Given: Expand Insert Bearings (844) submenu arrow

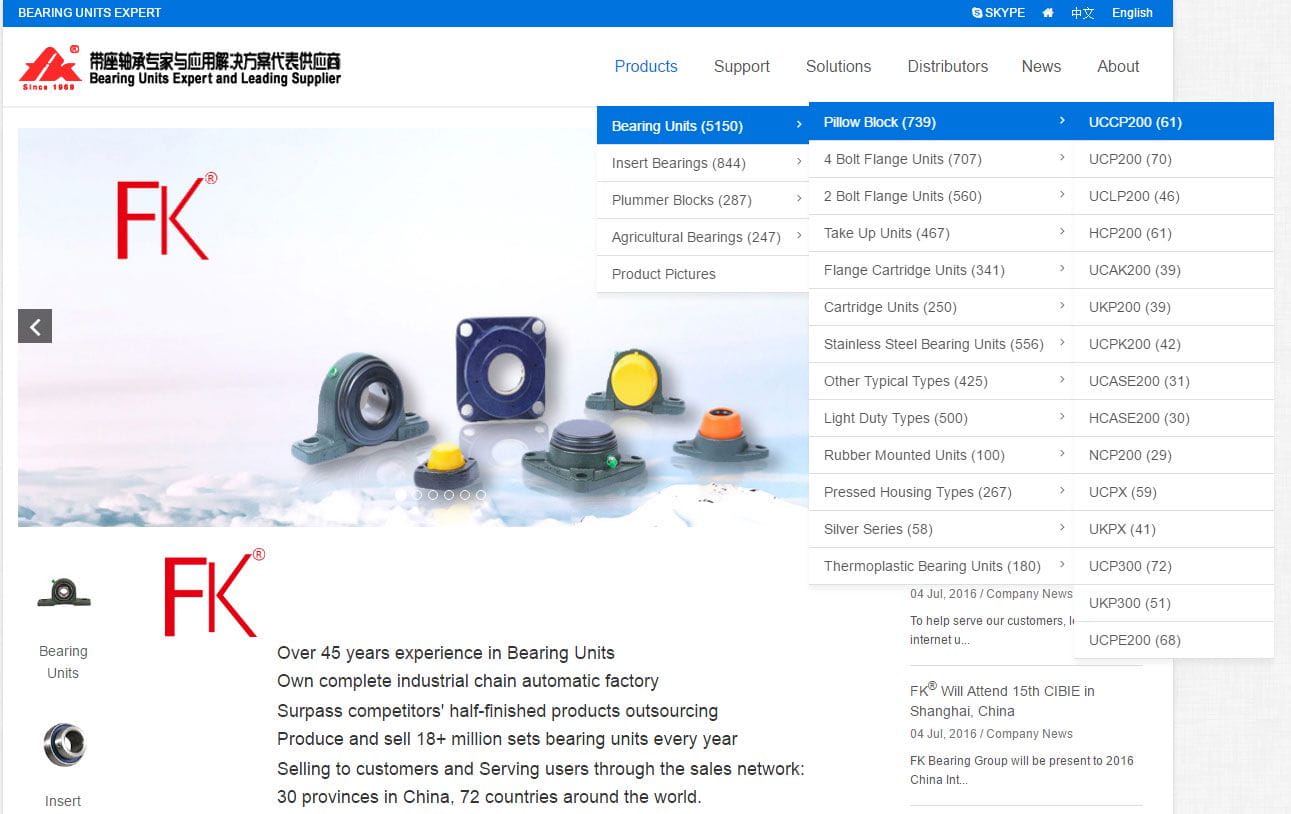Looking at the screenshot, I should (x=798, y=162).
